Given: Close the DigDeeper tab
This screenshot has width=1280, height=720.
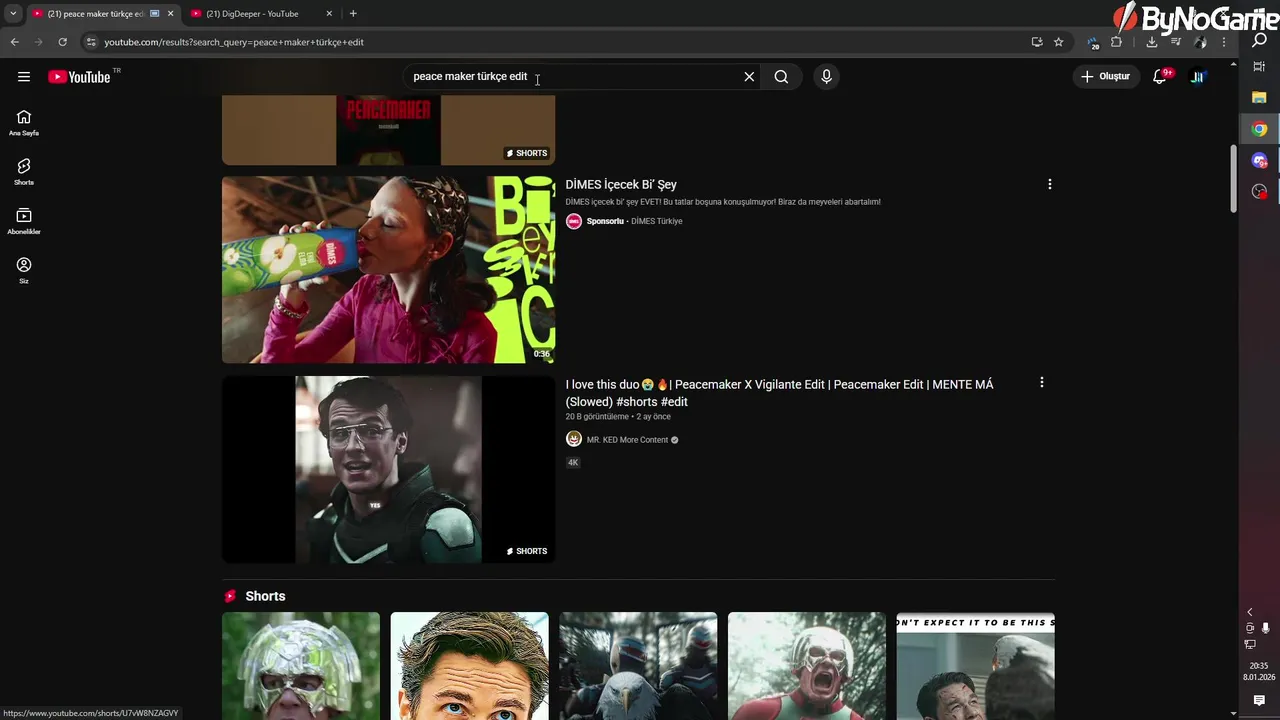Looking at the screenshot, I should [329, 14].
